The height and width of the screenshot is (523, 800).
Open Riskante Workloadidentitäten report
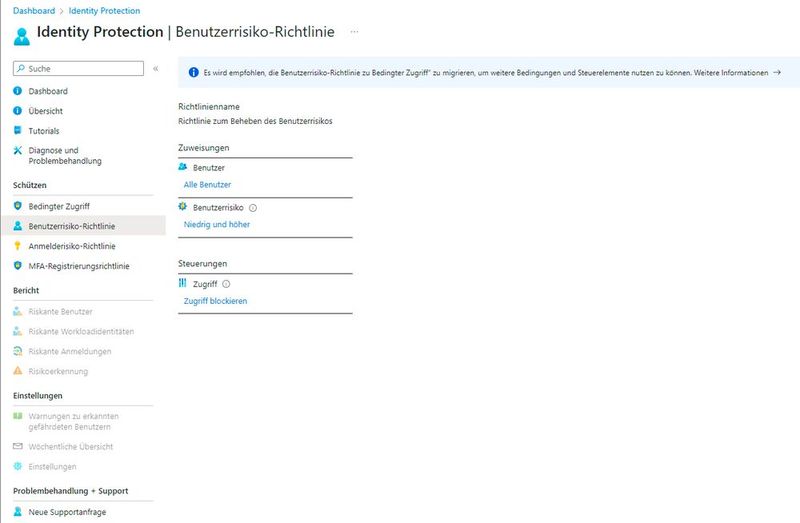point(81,331)
